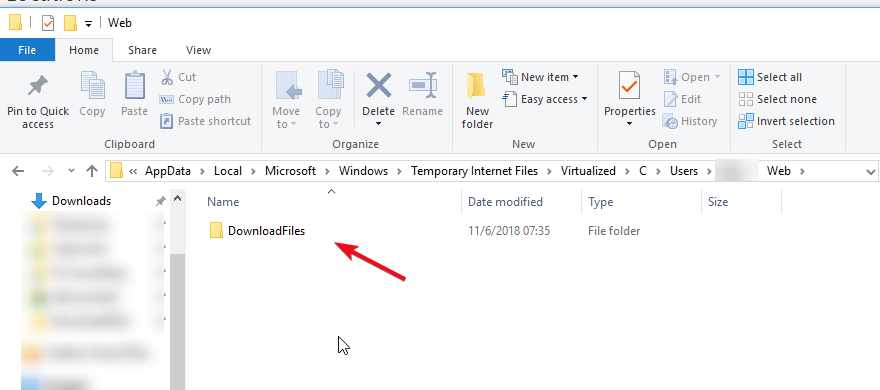880x390 pixels.
Task: Go up one folder level
Action: click(x=92, y=171)
